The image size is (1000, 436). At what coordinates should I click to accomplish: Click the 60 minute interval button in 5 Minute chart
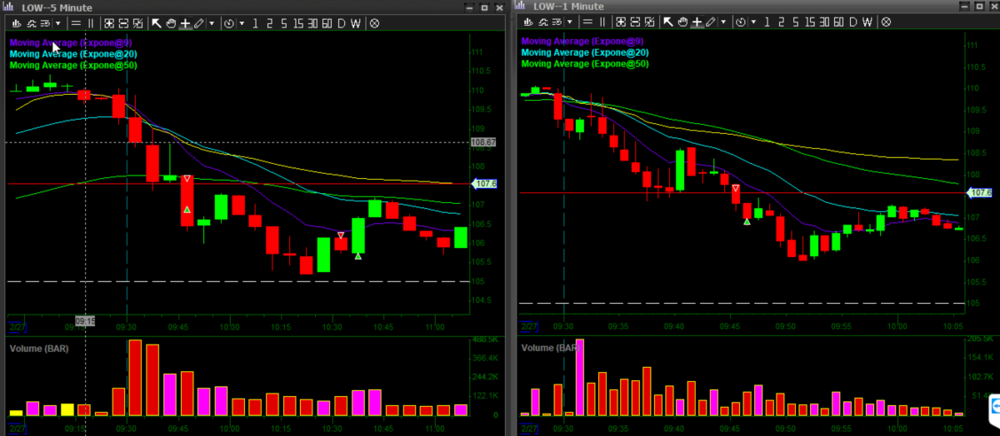[x=326, y=22]
